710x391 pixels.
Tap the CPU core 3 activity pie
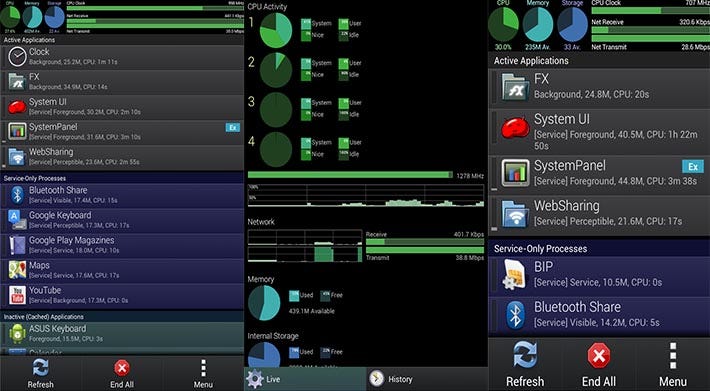pos(276,110)
